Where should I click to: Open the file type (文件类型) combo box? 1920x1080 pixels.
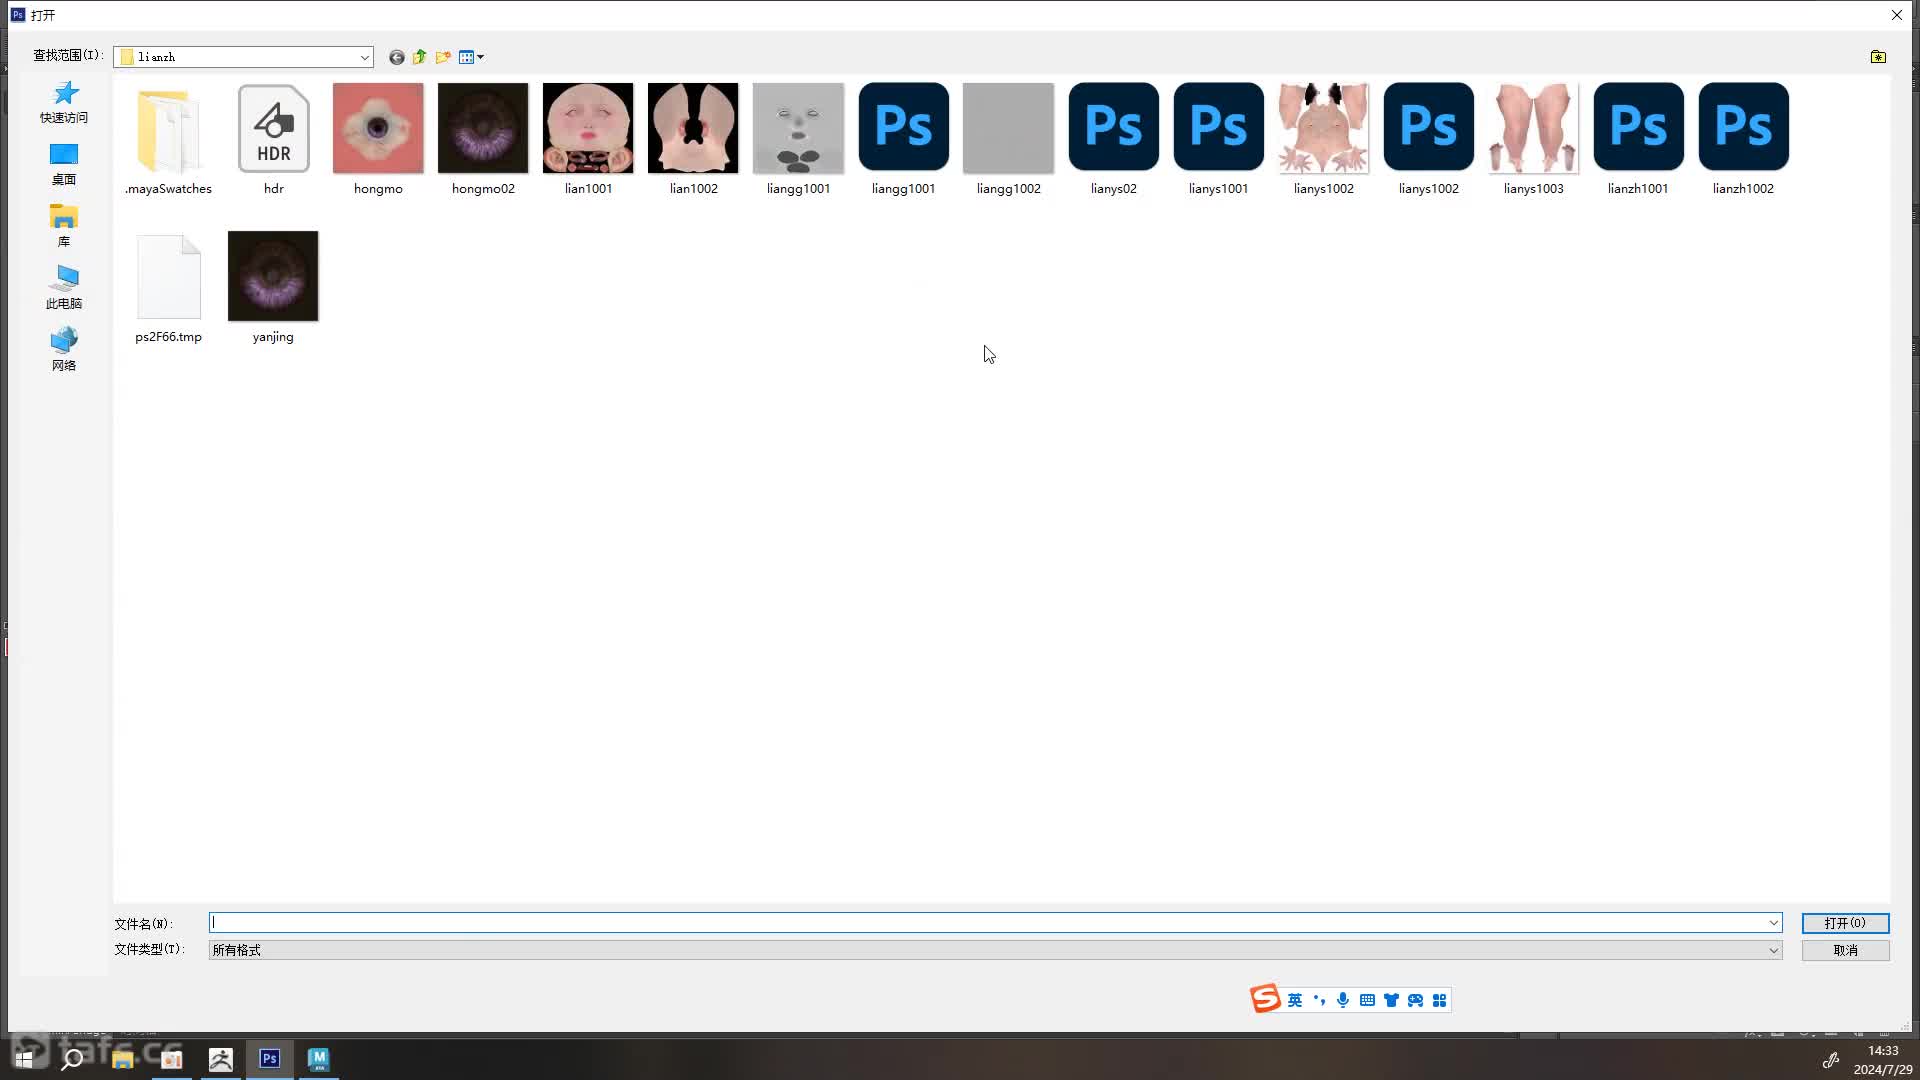click(x=995, y=950)
